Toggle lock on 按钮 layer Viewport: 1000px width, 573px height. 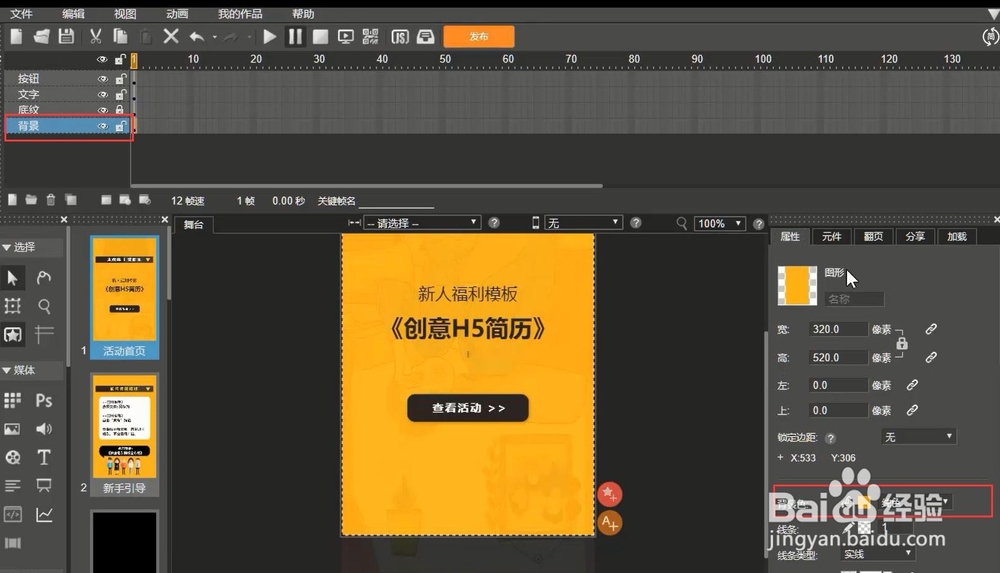click(120, 78)
